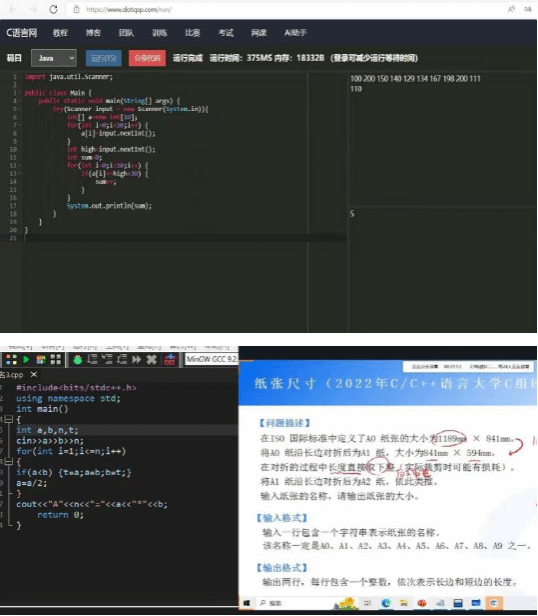Collapse the for loop fold marker
Screen dimensions: 538x616
click(x=9, y=462)
